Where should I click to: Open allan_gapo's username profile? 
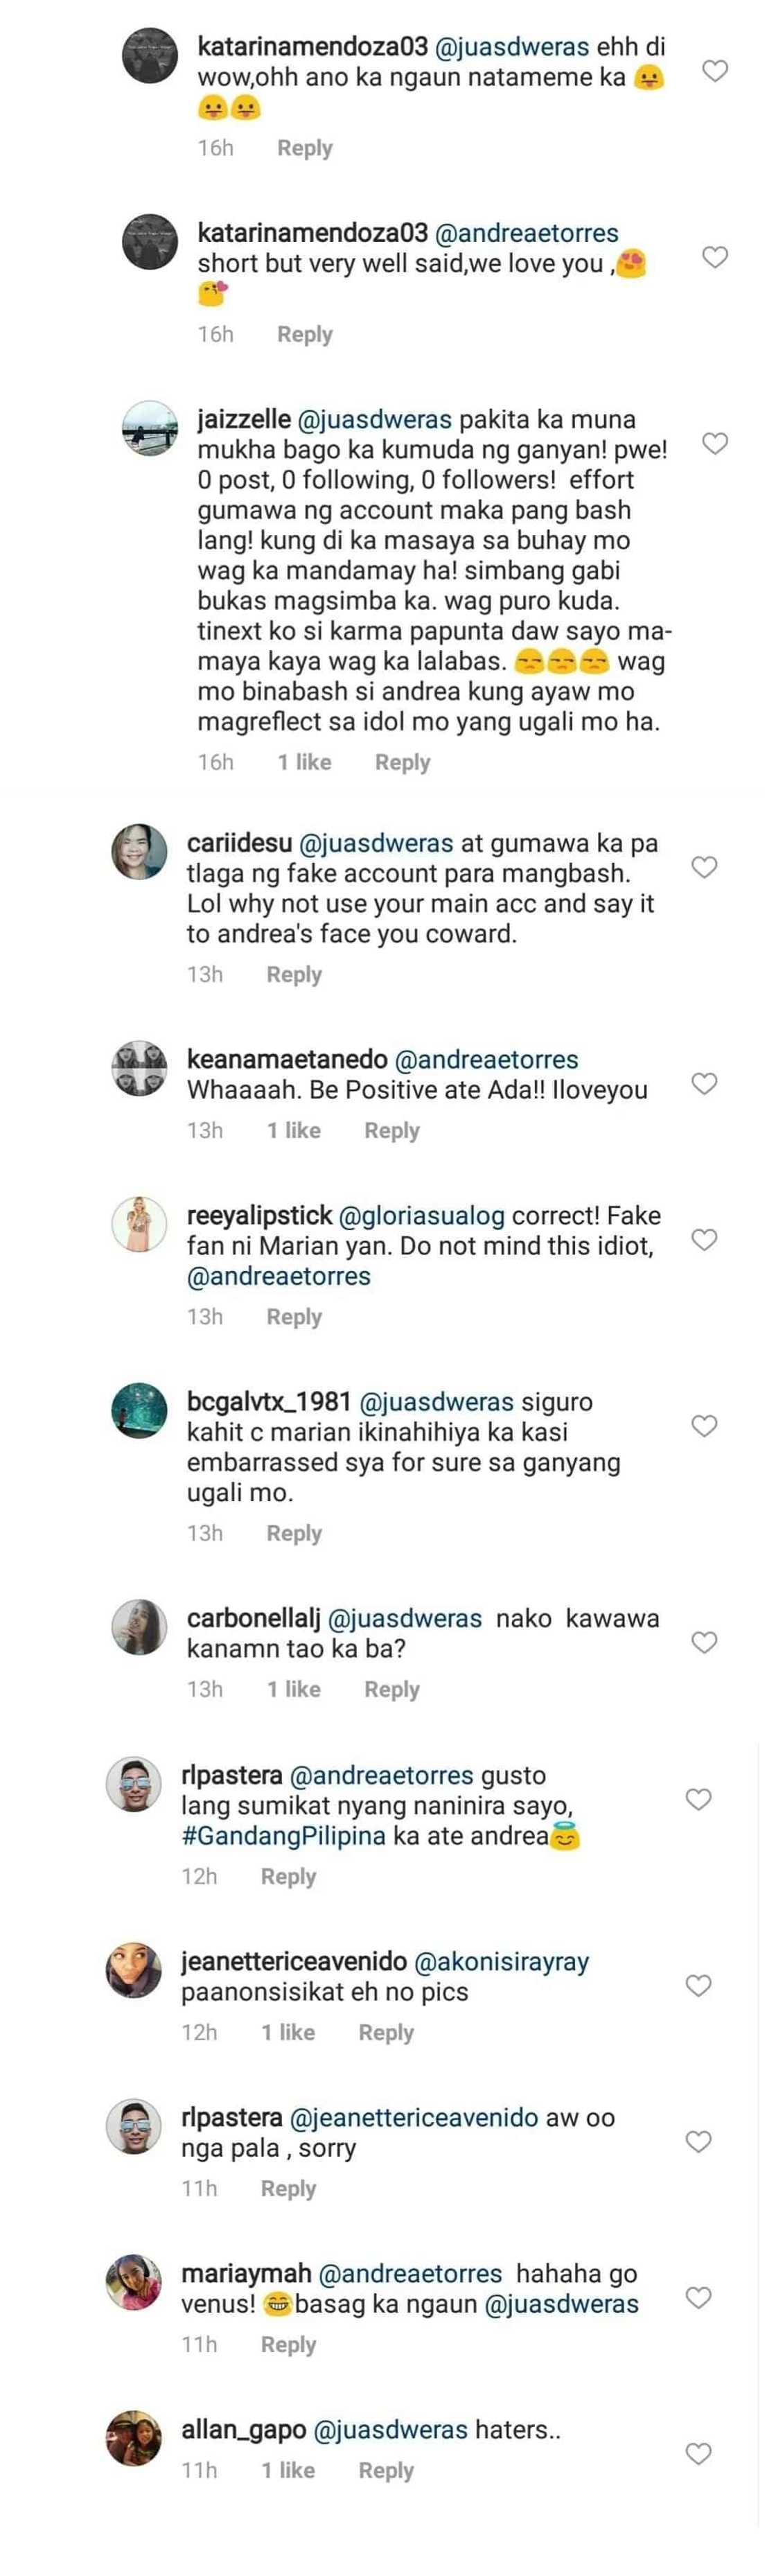click(243, 2430)
